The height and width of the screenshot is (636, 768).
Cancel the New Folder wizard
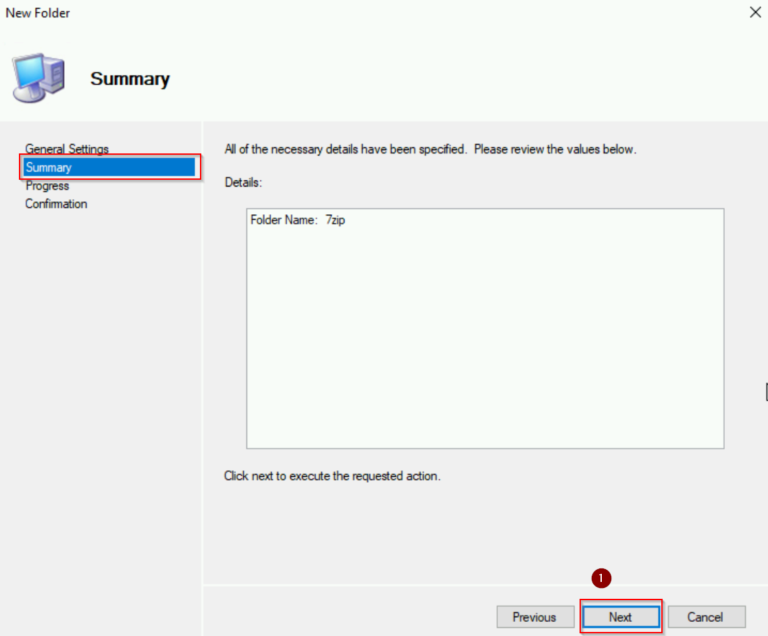pos(706,616)
